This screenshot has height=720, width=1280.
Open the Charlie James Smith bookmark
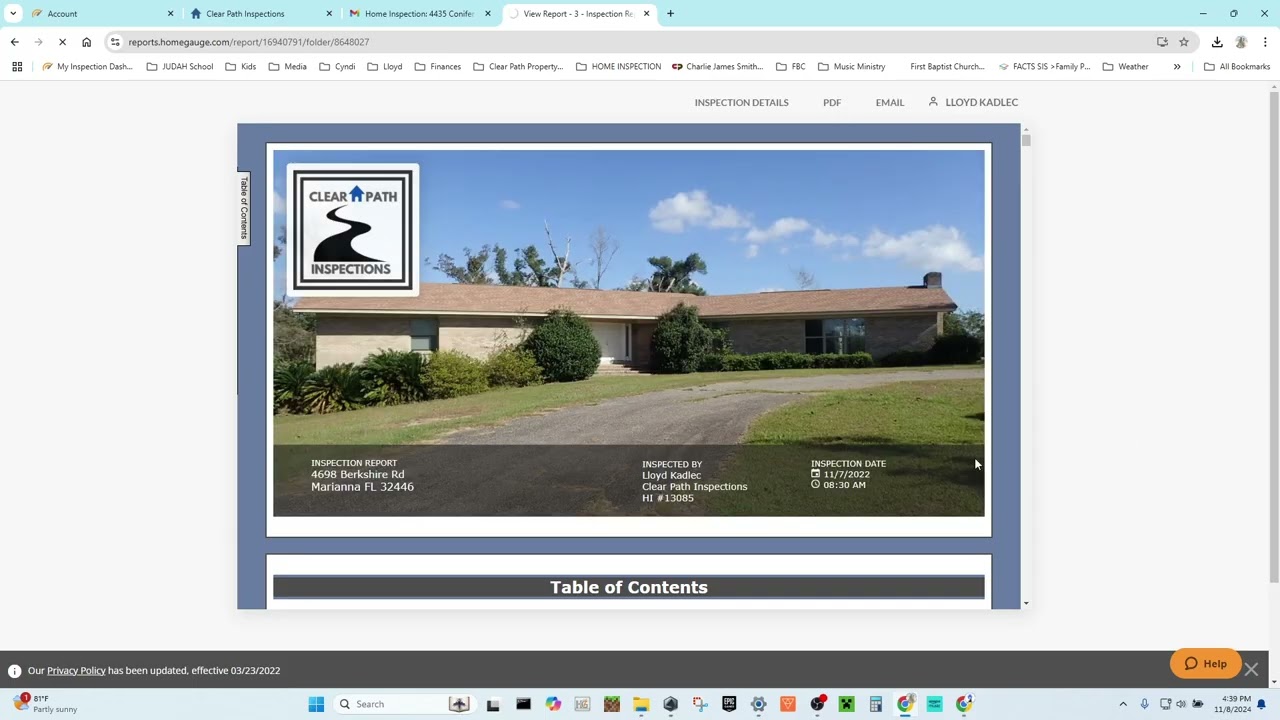coord(717,67)
